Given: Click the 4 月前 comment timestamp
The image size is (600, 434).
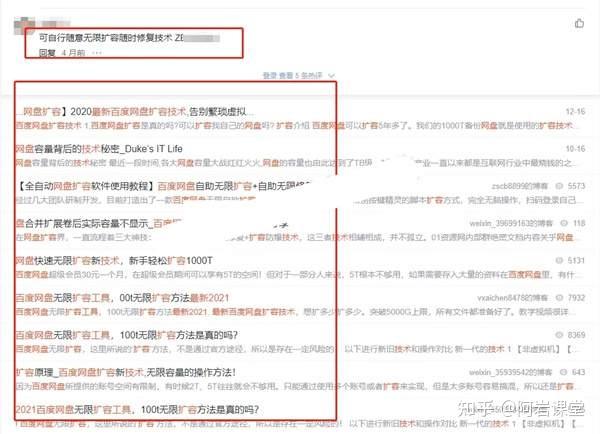Looking at the screenshot, I should click(x=73, y=53).
